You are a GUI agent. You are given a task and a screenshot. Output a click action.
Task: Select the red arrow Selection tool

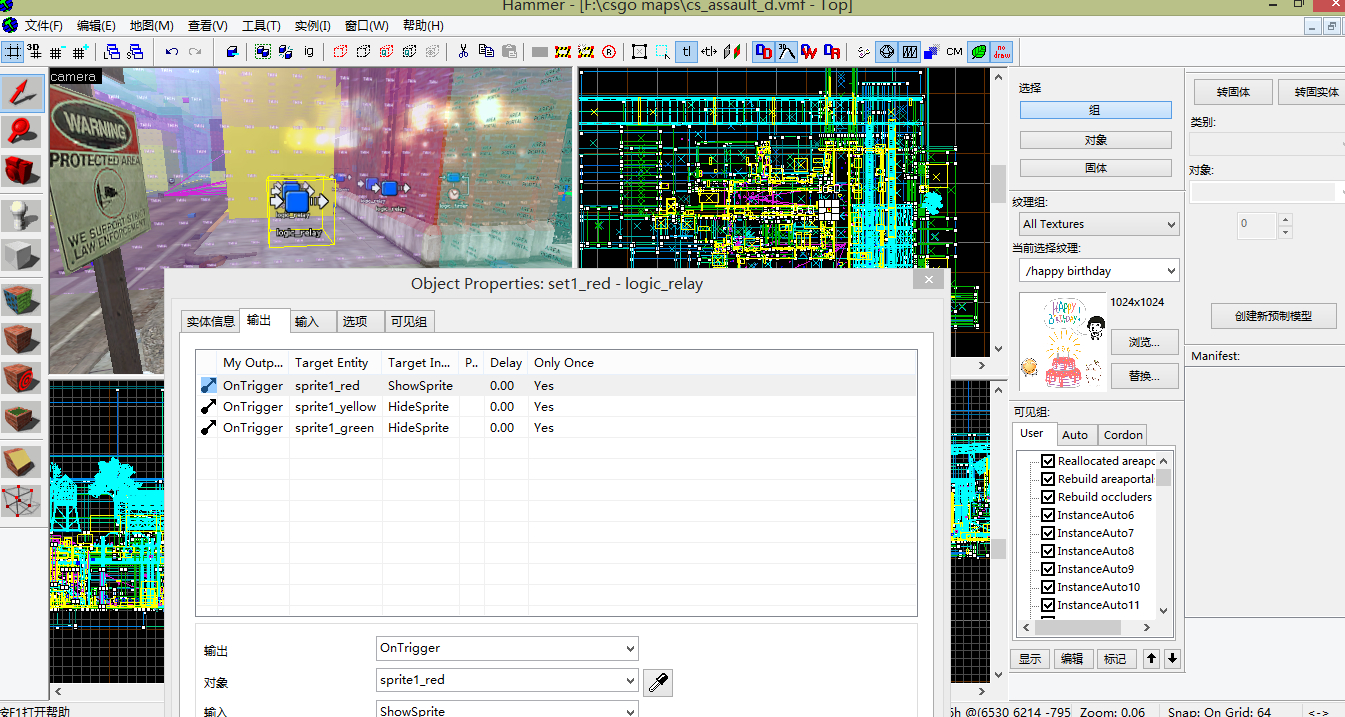point(22,94)
